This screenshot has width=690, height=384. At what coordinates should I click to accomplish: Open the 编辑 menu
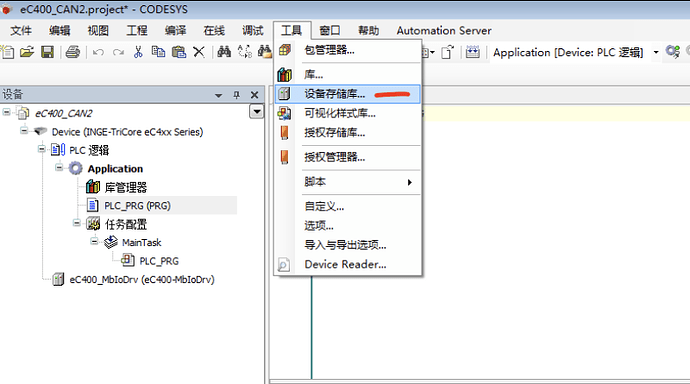[60, 30]
